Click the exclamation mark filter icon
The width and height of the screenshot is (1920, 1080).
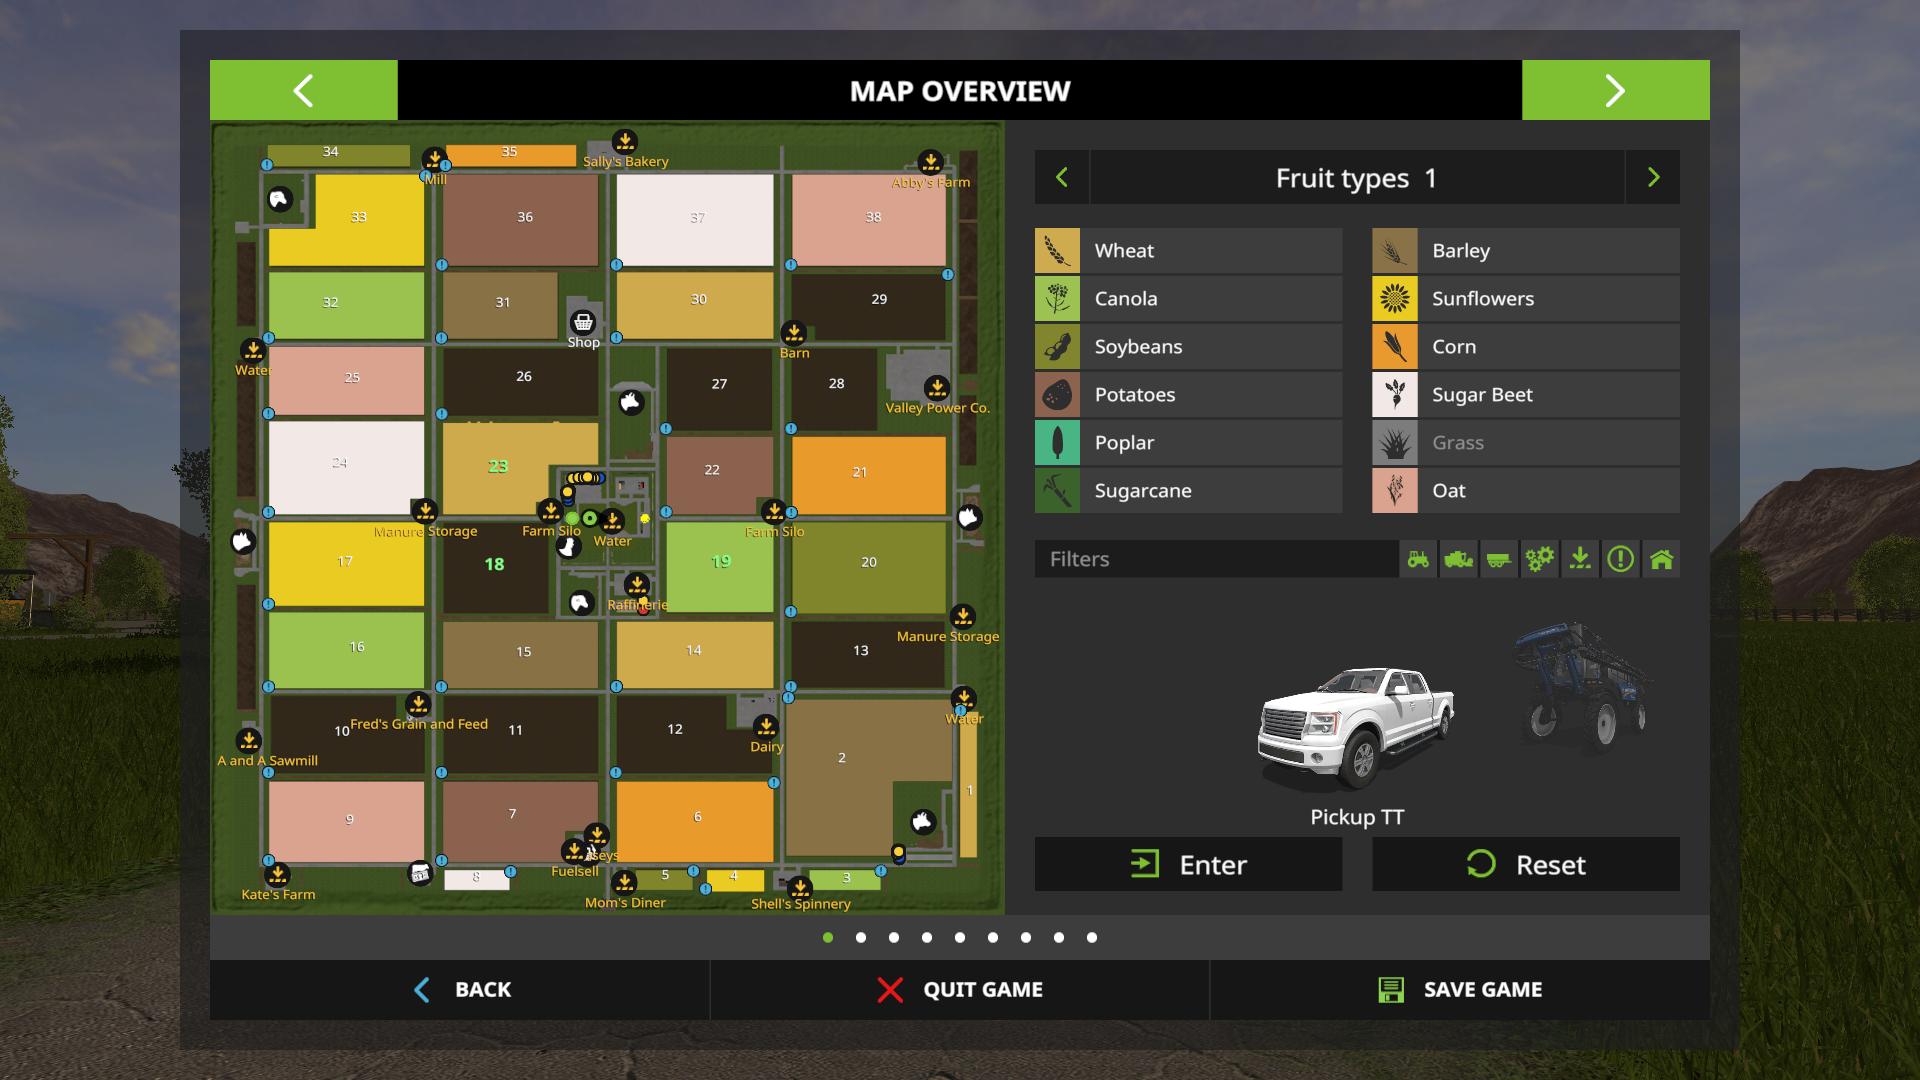point(1620,559)
